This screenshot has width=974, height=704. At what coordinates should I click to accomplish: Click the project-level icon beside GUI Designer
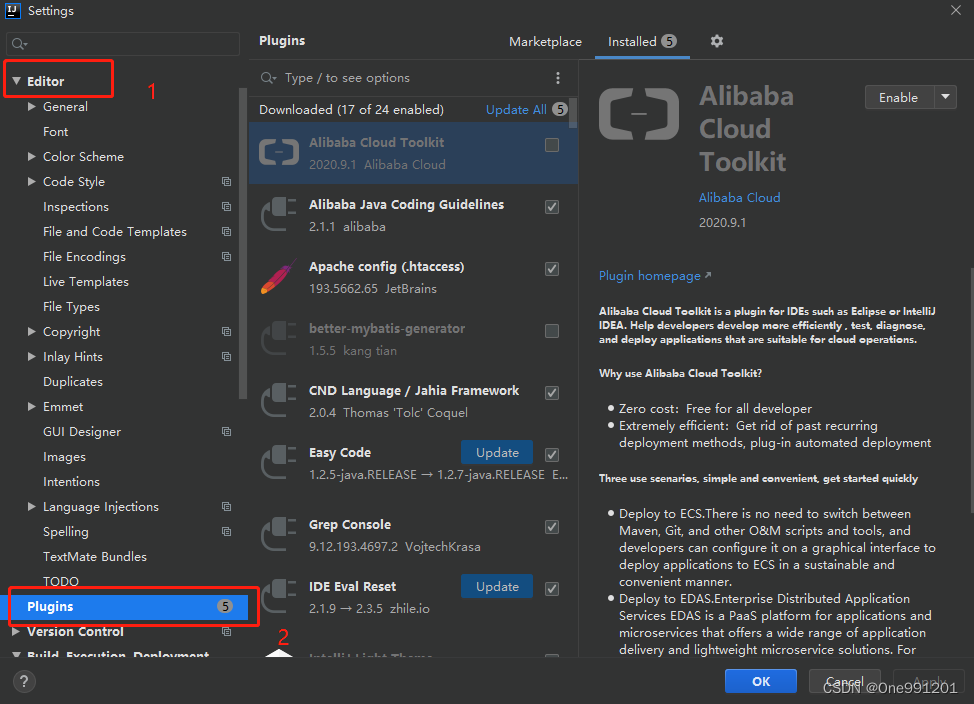(227, 432)
